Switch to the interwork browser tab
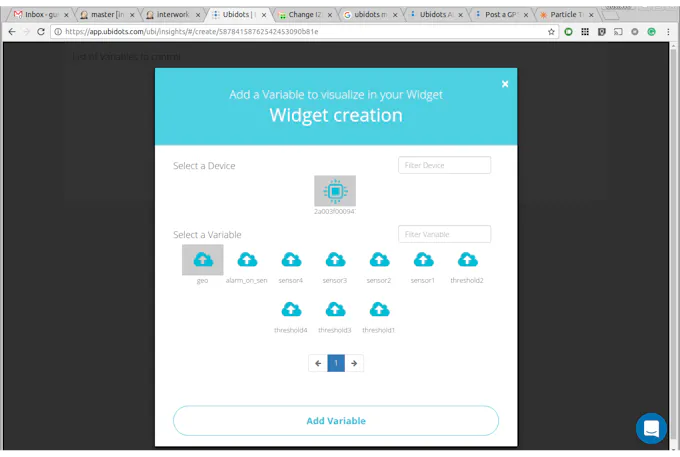 [172, 14]
